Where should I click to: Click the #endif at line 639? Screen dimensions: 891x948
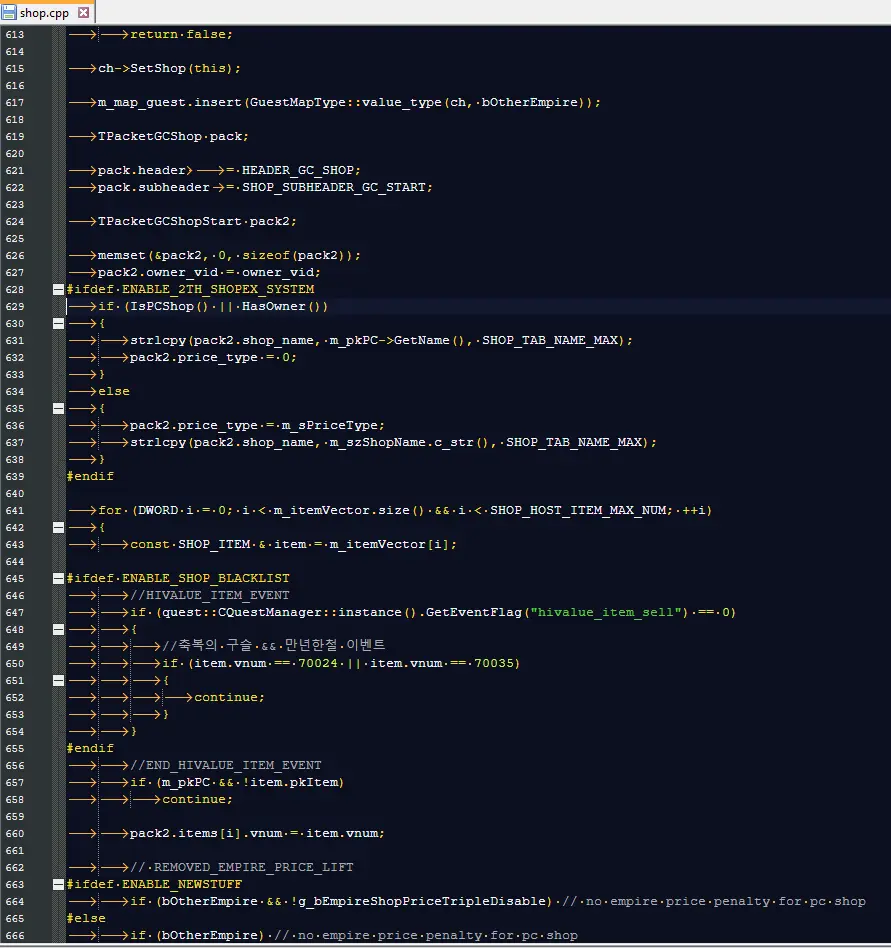(x=90, y=476)
